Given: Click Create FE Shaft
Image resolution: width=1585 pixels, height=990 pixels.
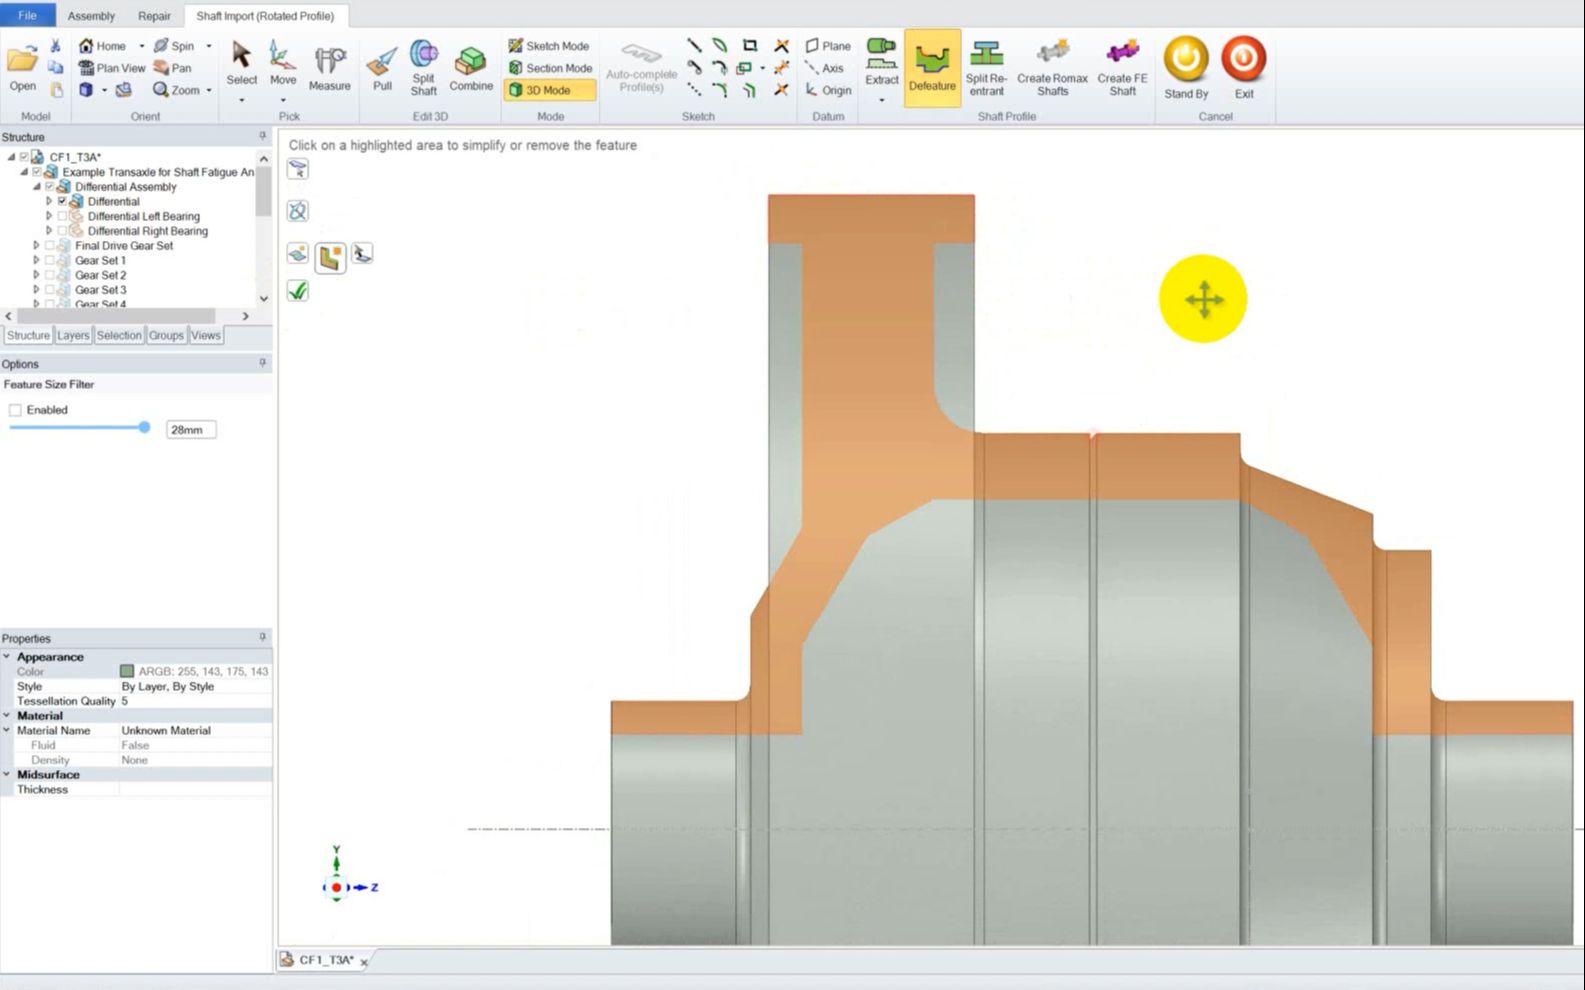Looking at the screenshot, I should (1122, 68).
